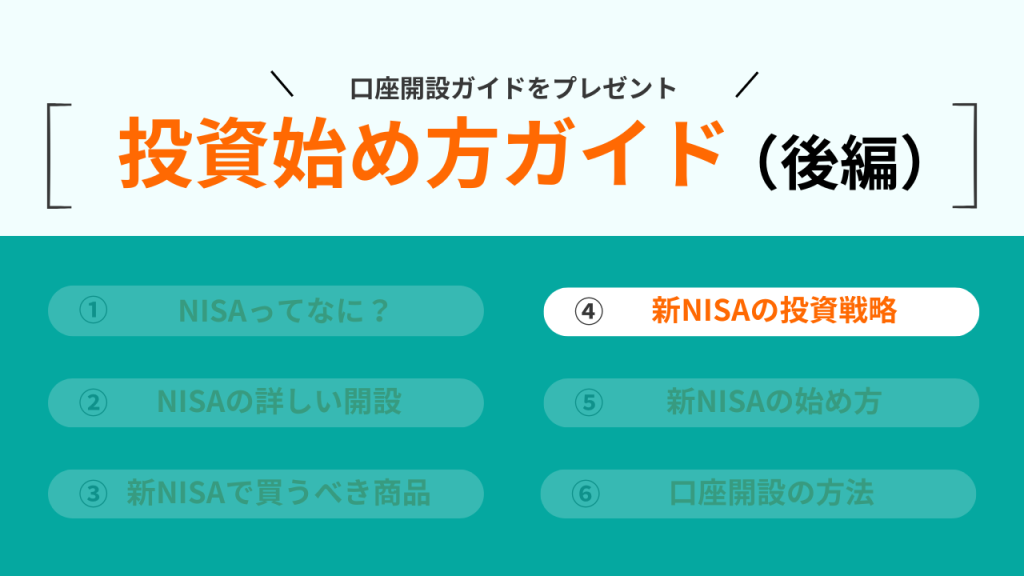The height and width of the screenshot is (576, 1024).
Task: Click the orange 投資始め方ガイド title
Action: pos(420,157)
